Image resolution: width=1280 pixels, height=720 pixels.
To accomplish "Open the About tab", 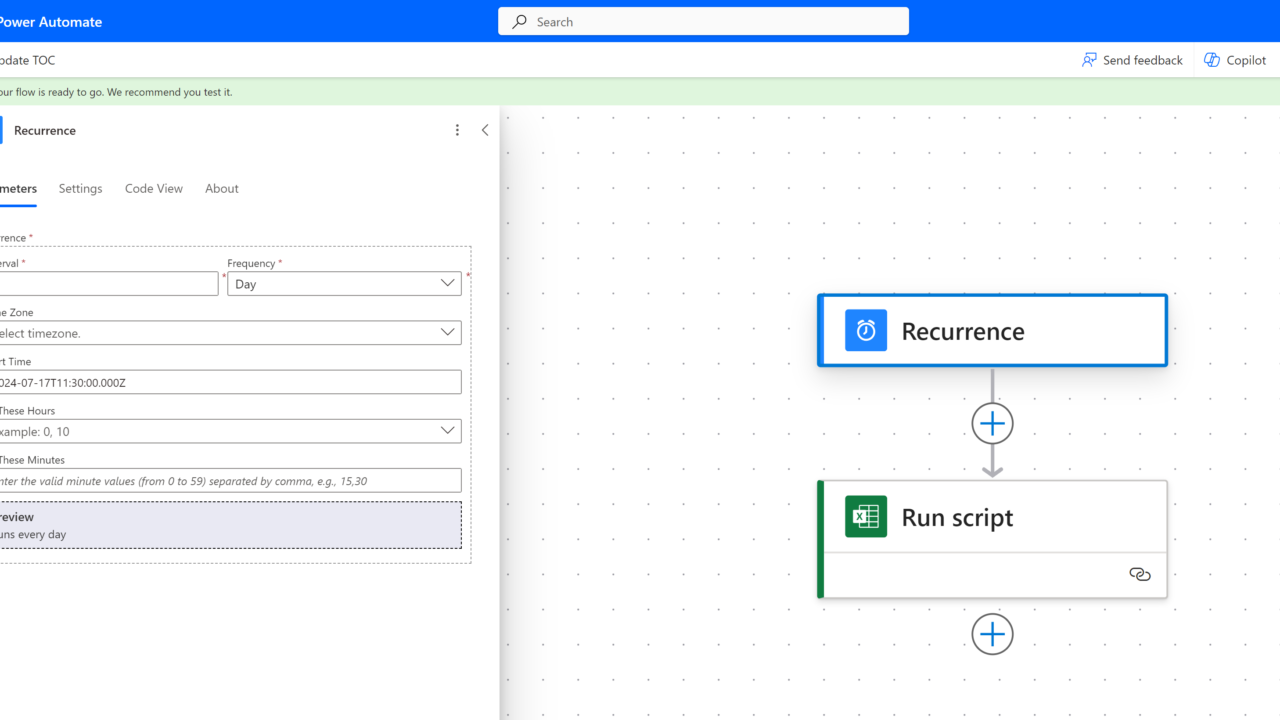I will point(222,189).
